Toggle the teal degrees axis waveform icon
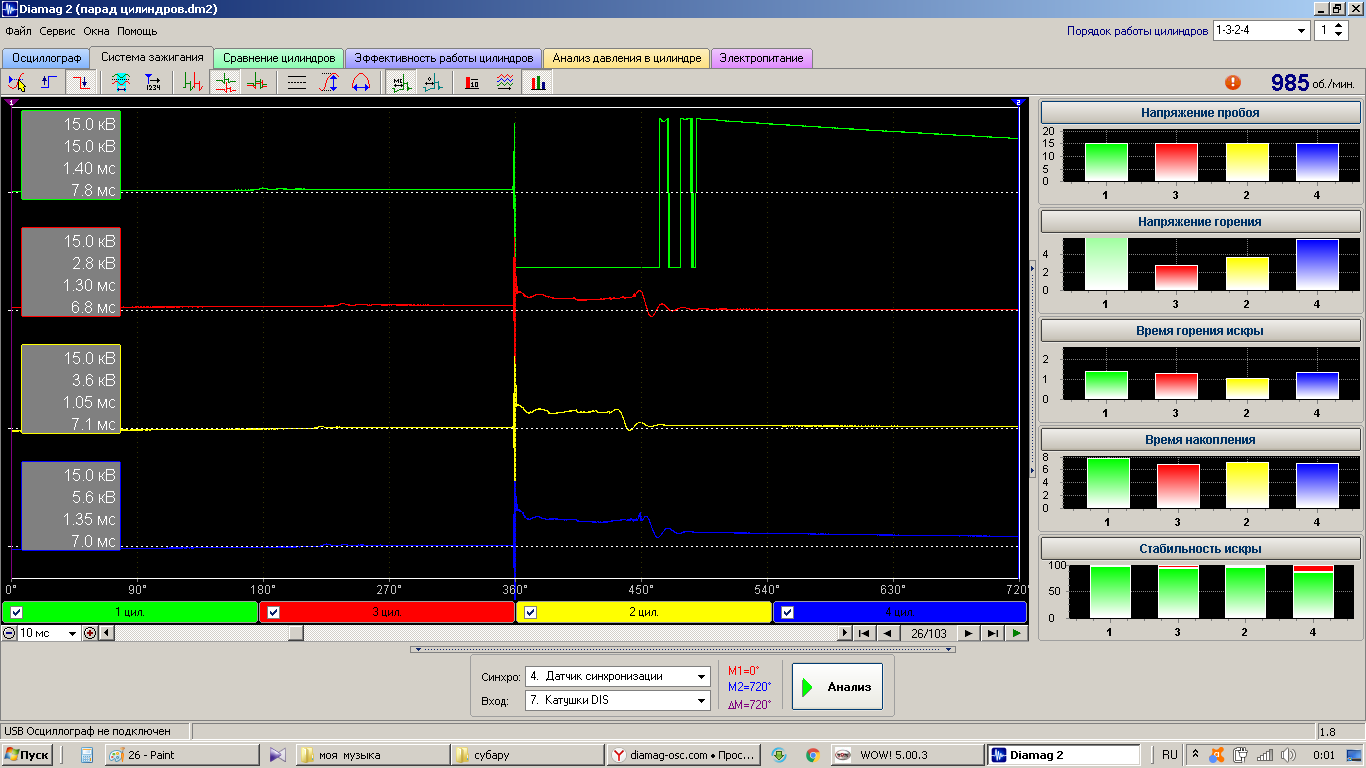 (433, 82)
